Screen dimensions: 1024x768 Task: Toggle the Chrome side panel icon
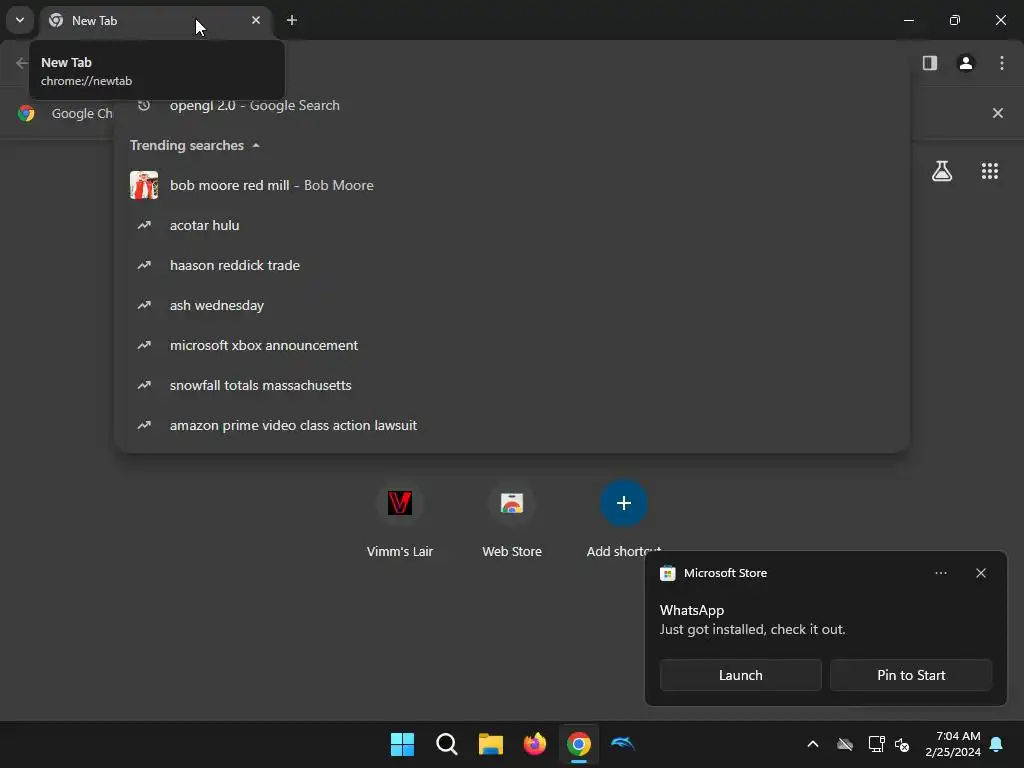[929, 63]
